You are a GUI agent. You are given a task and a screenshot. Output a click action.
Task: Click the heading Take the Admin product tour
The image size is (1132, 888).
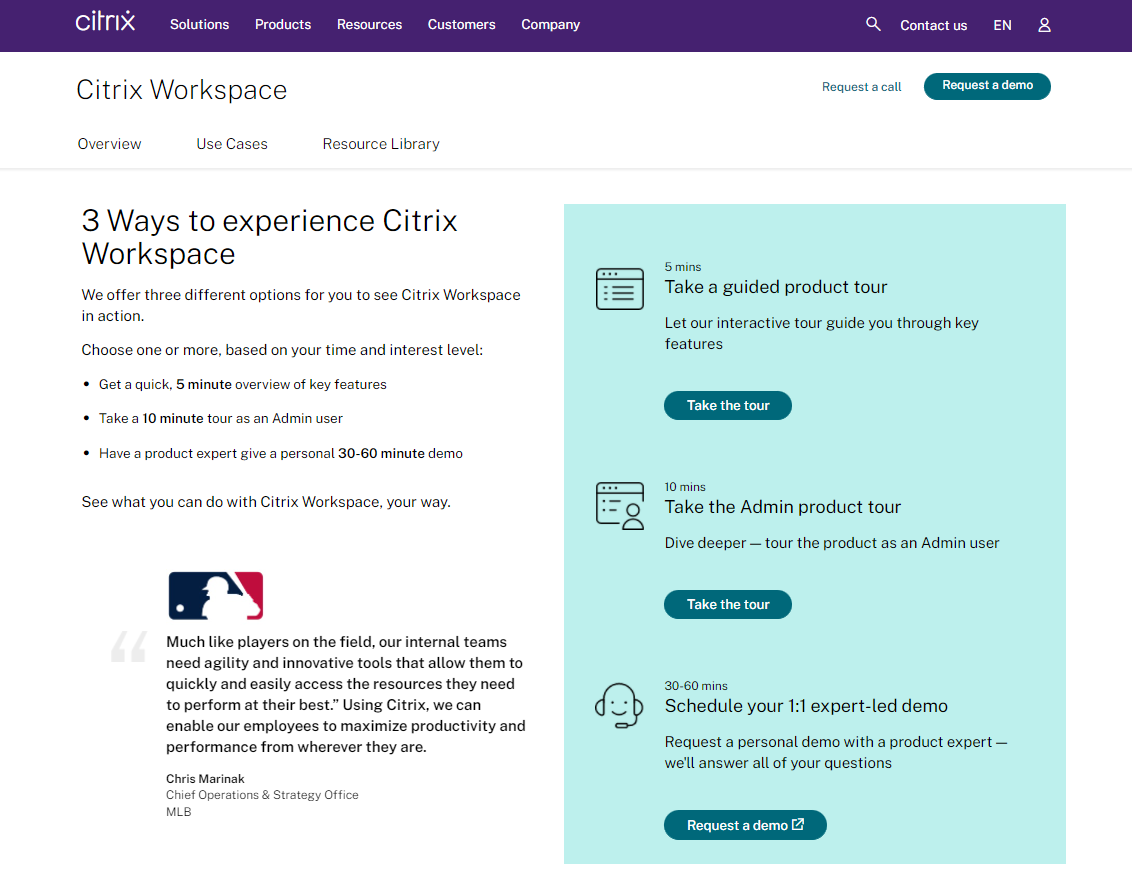tap(783, 507)
